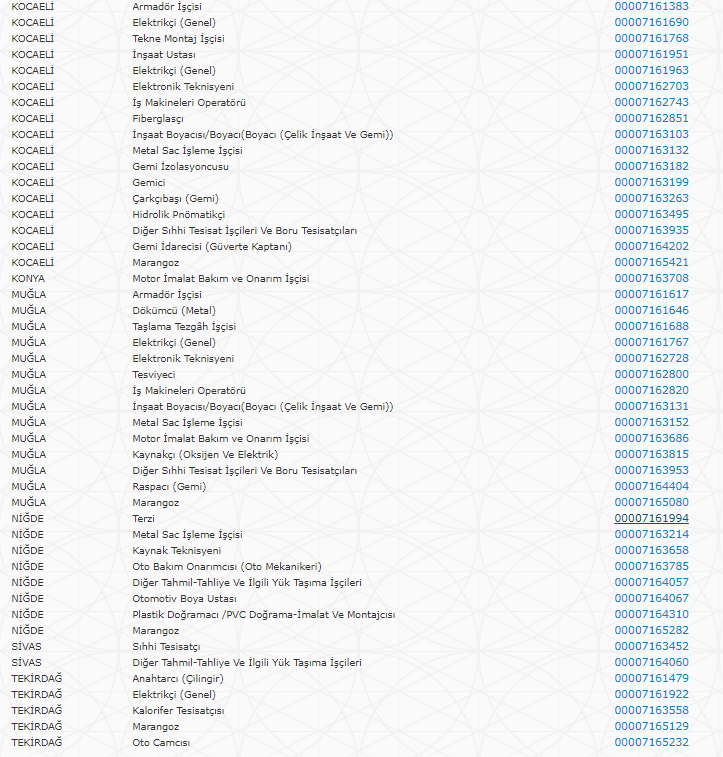Image resolution: width=723 pixels, height=757 pixels.
Task: Open Gemi İzolasyoncusu listing 00007163182
Action: click(651, 166)
